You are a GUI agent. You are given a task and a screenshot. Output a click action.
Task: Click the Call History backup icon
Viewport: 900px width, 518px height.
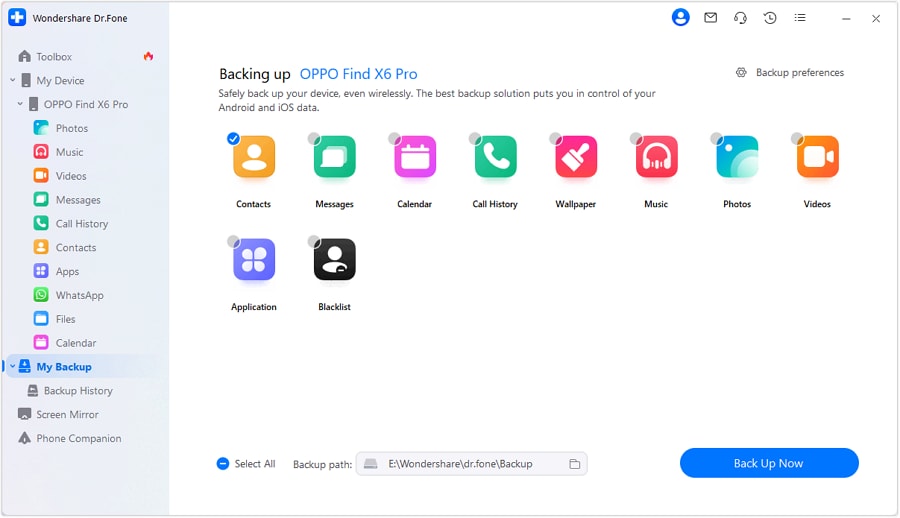tap(495, 157)
